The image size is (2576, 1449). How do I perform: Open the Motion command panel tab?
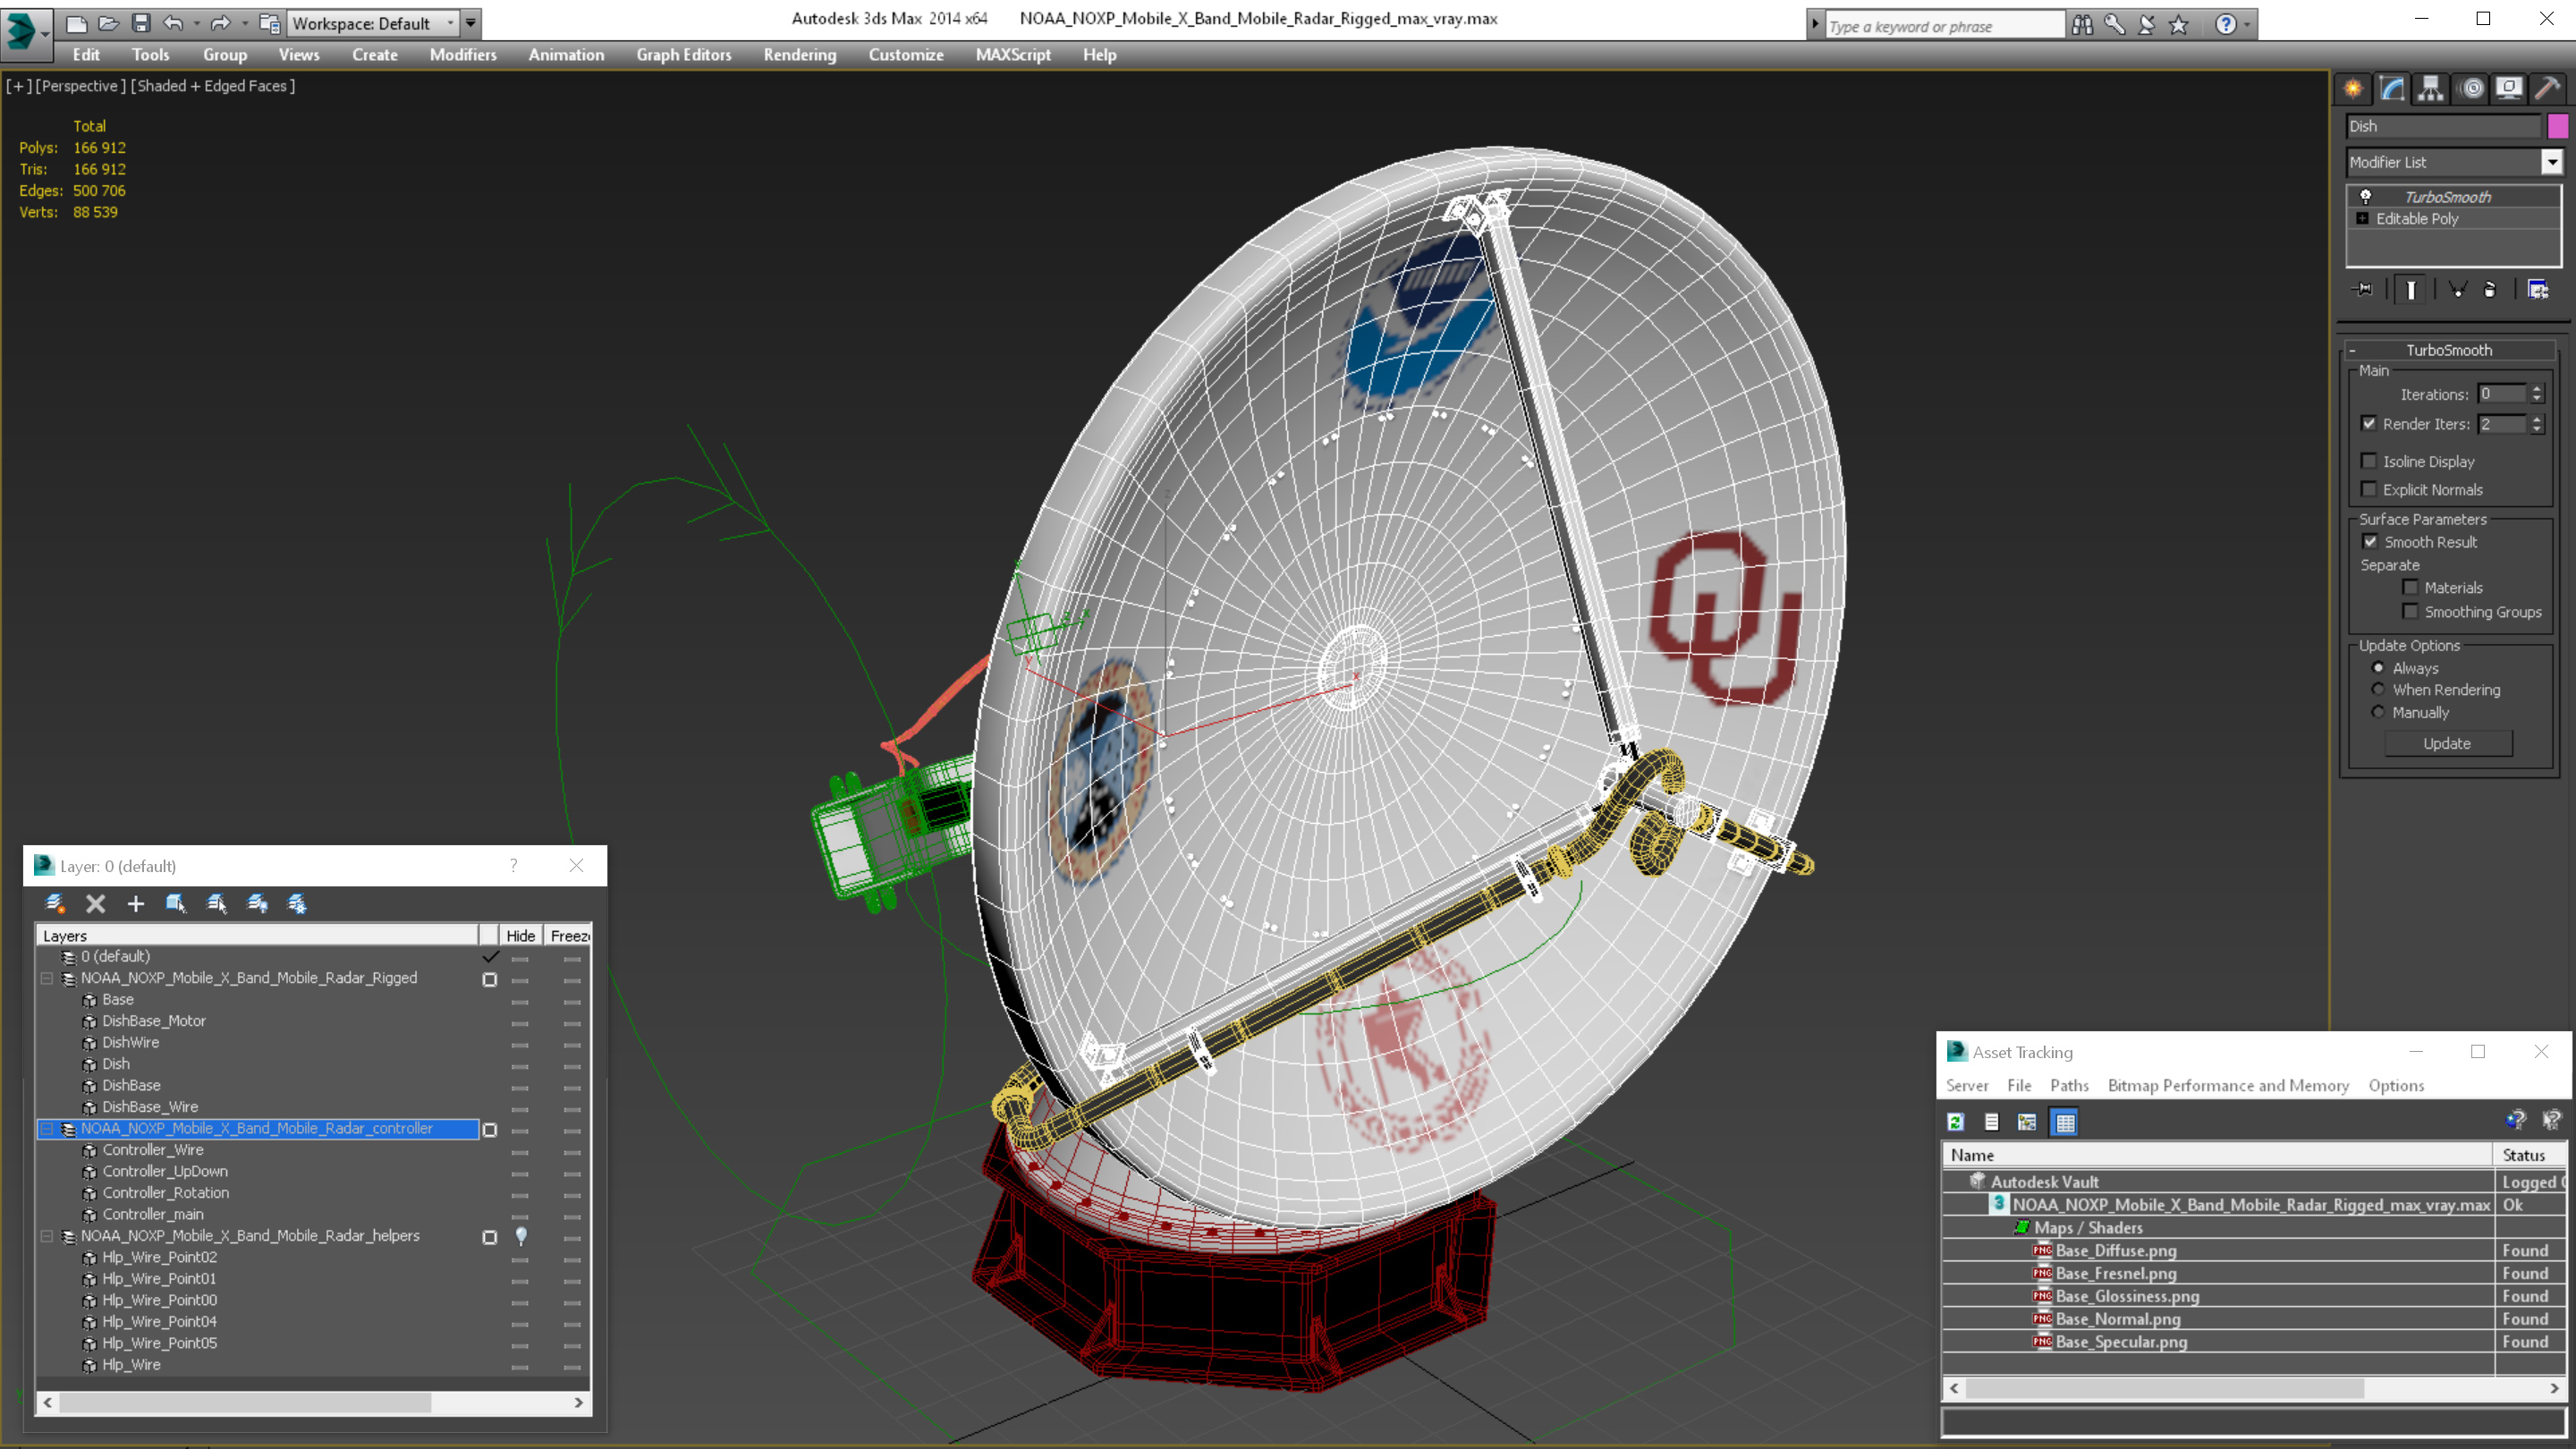(2471, 89)
